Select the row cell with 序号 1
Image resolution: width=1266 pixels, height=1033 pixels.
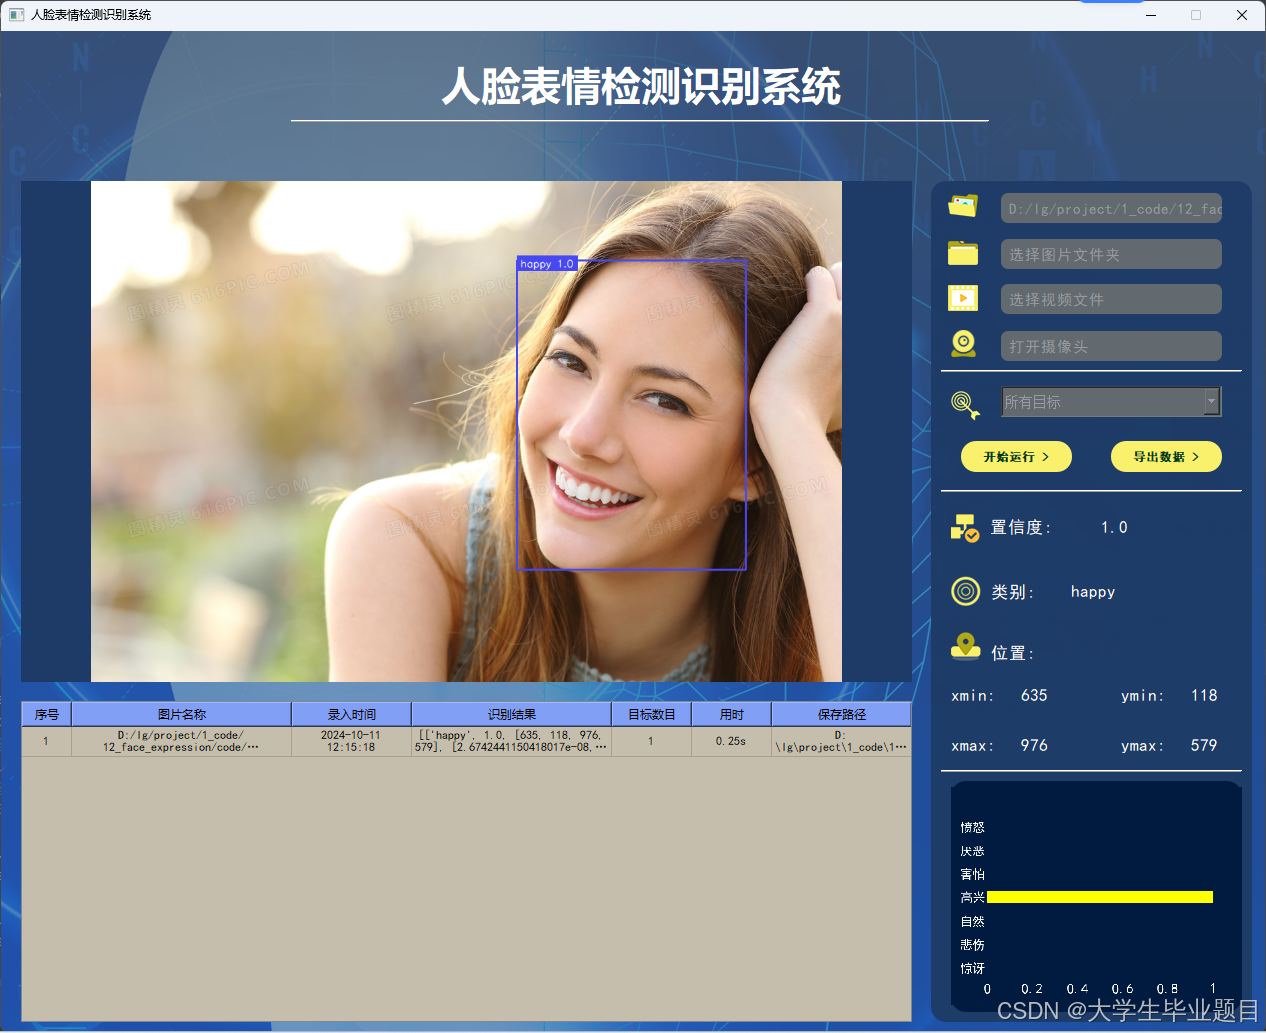(46, 741)
